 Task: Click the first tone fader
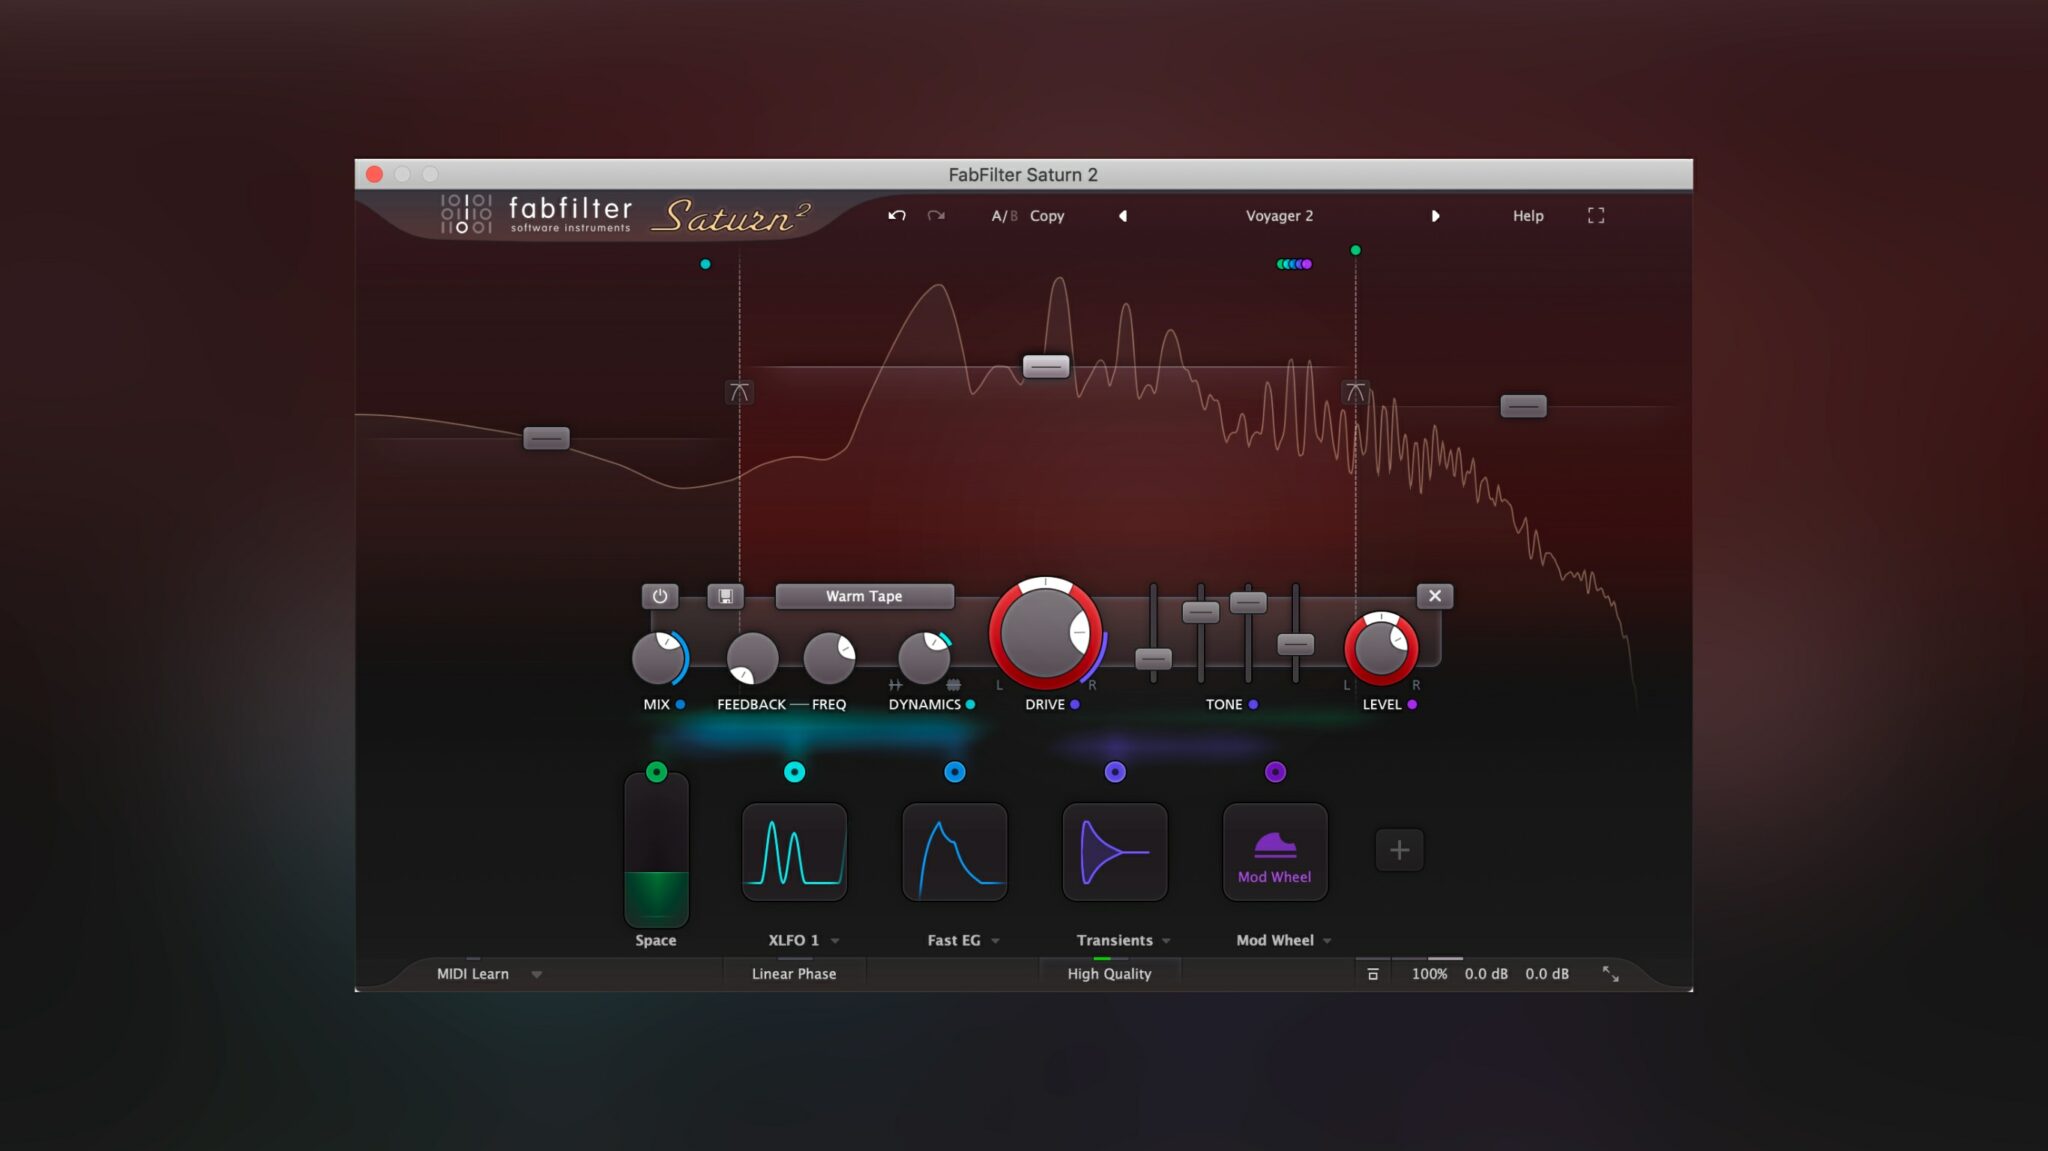[1153, 659]
